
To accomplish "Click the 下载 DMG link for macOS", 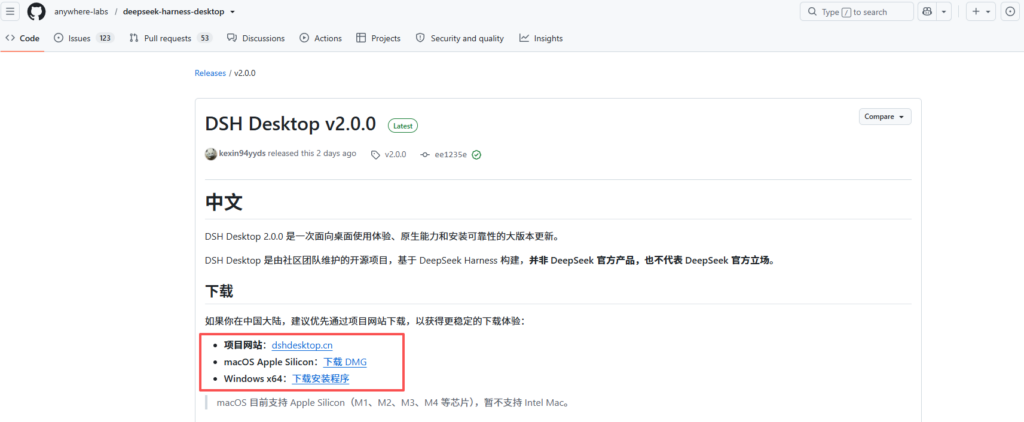I will click(x=345, y=362).
